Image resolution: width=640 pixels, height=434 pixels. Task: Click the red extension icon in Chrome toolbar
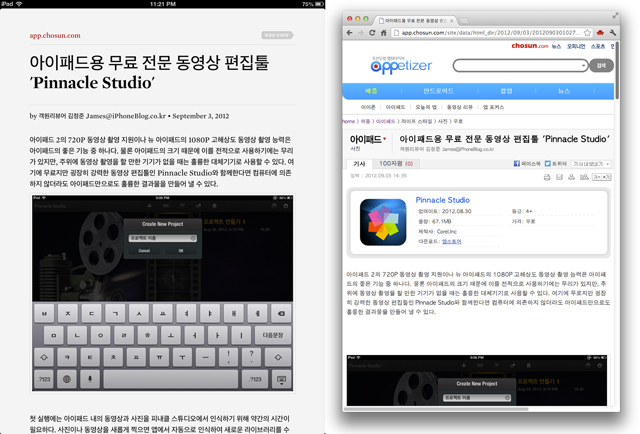click(600, 33)
